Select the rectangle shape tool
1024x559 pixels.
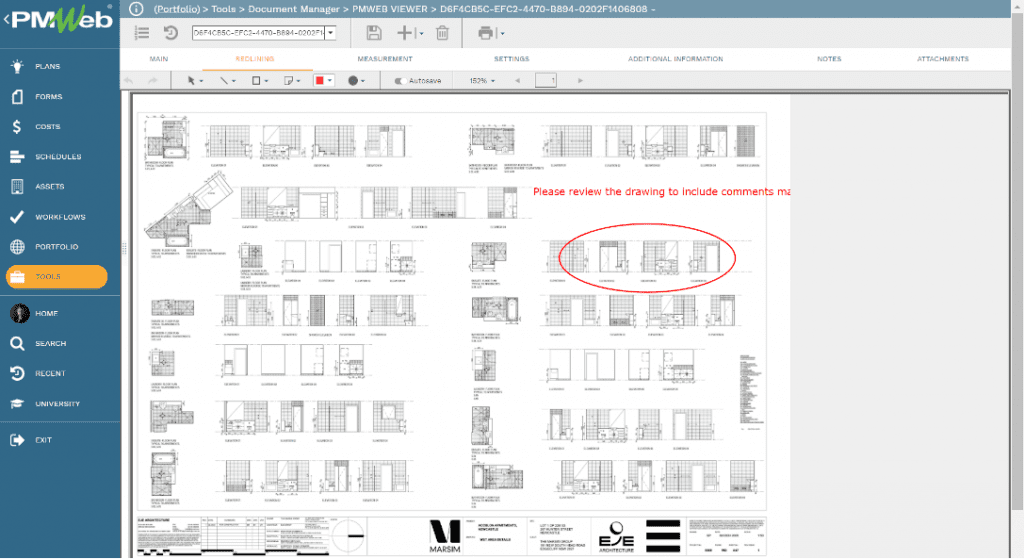(256, 80)
